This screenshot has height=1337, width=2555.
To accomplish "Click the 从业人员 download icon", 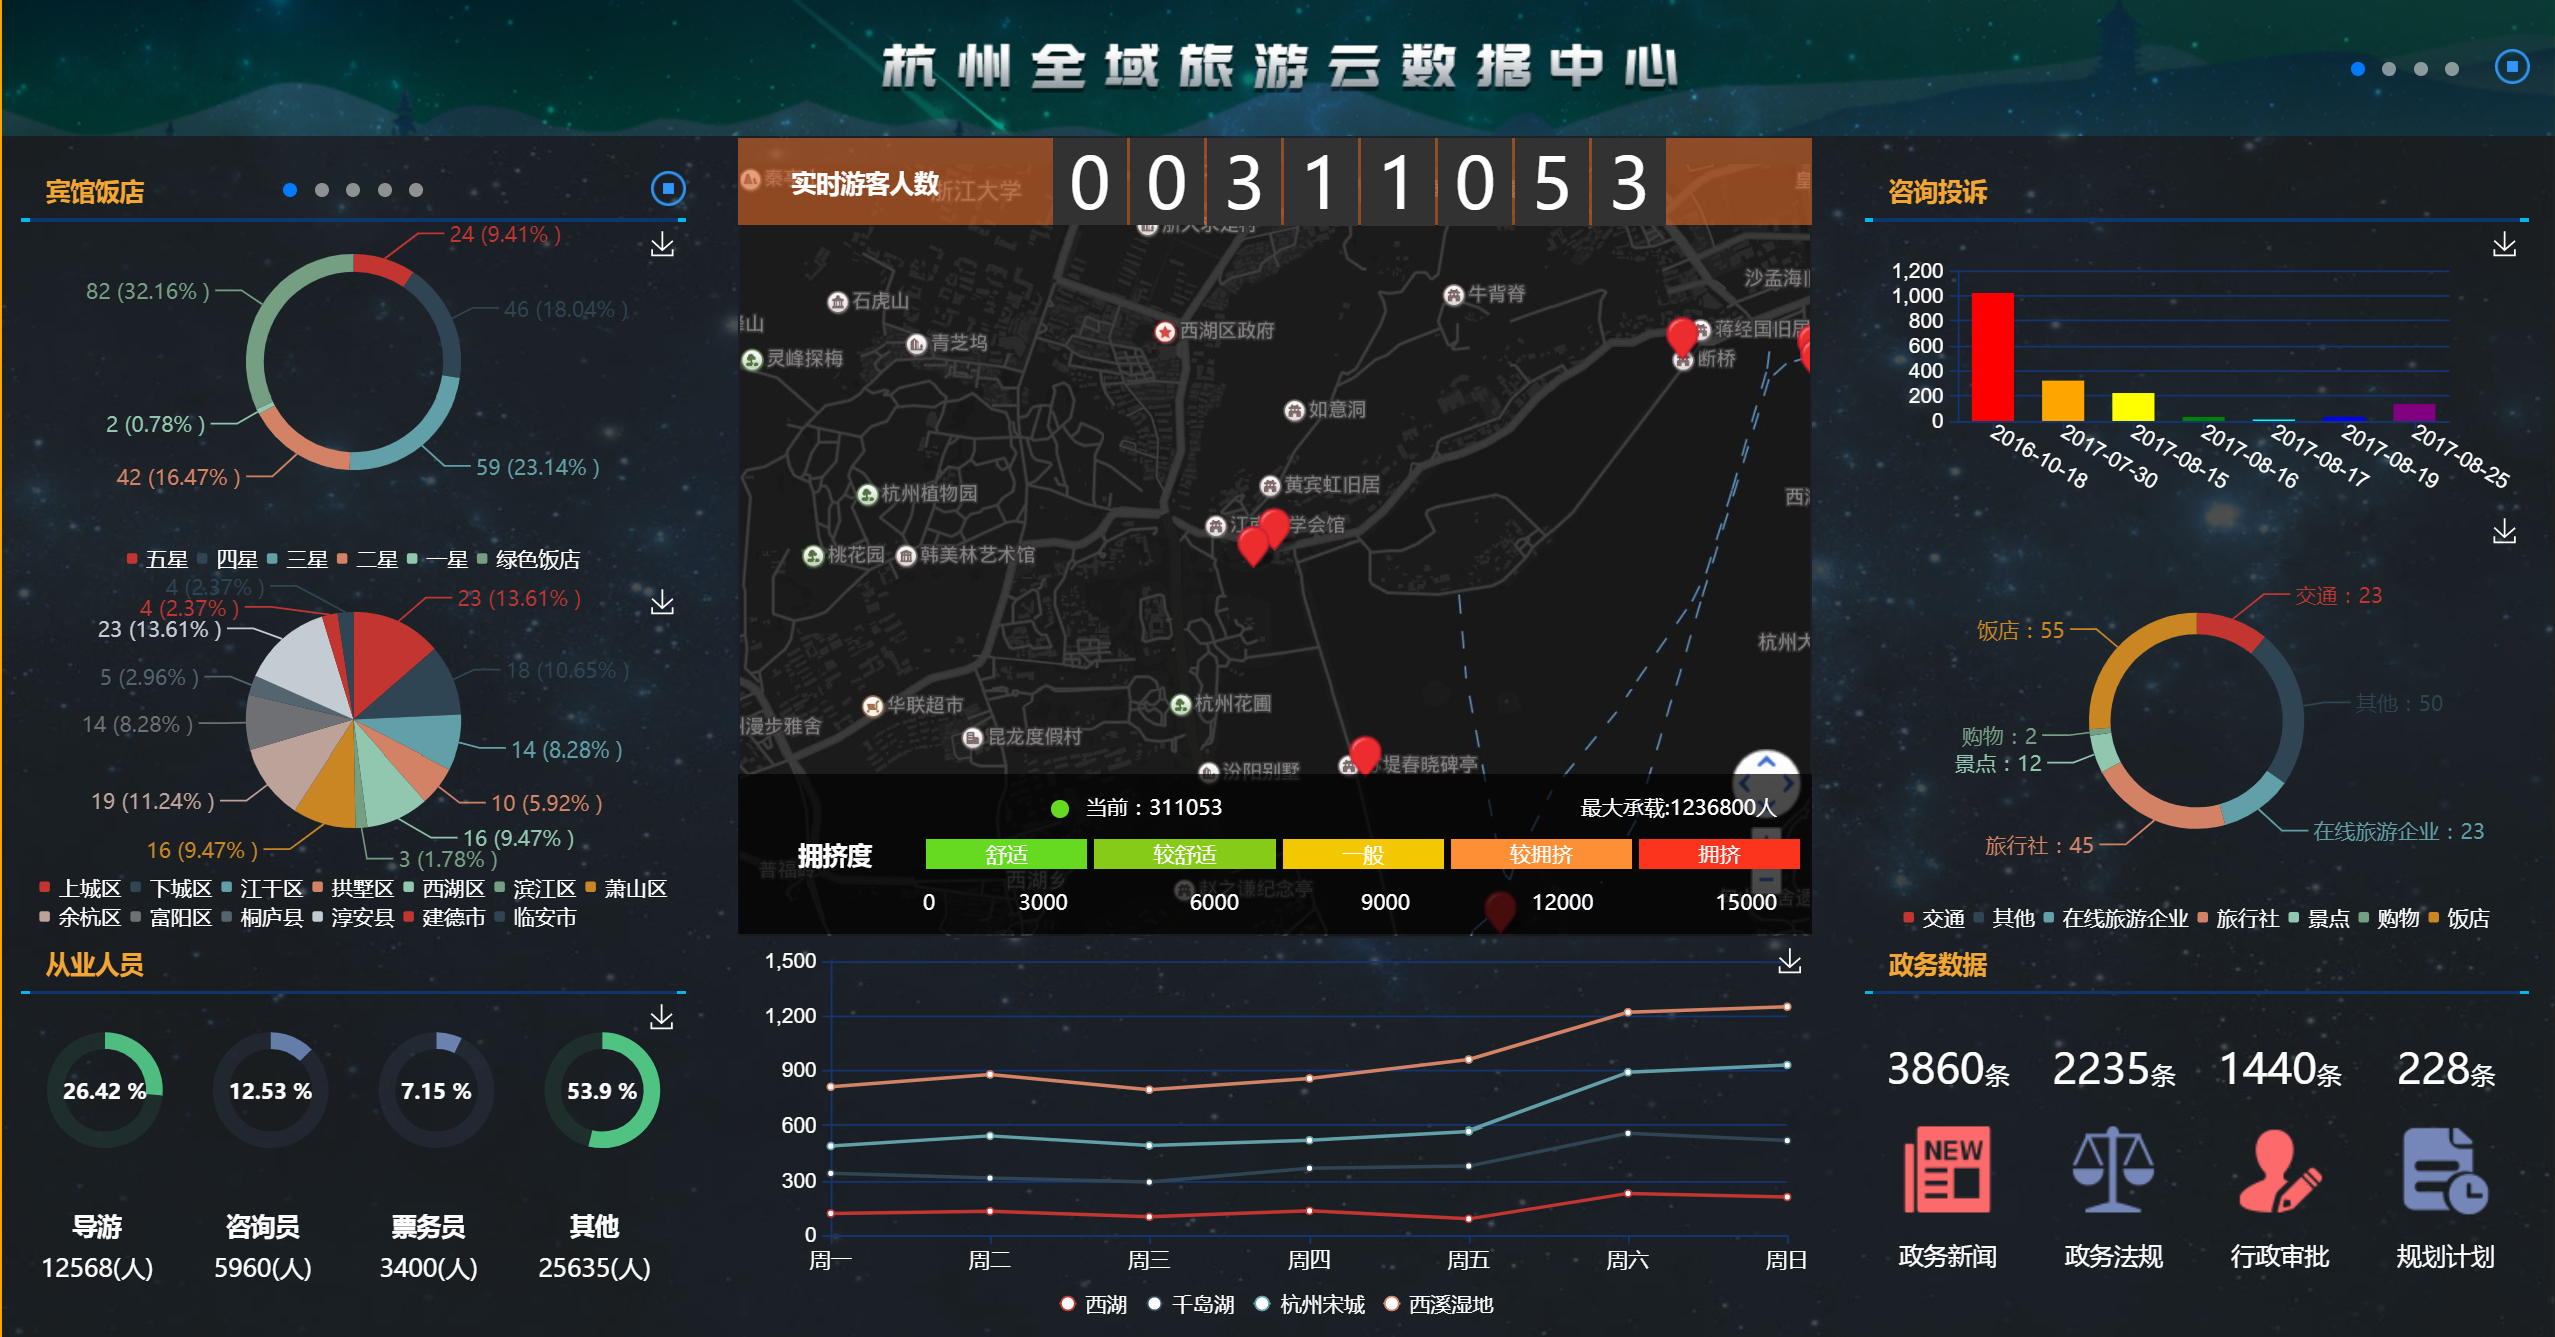I will [662, 1018].
